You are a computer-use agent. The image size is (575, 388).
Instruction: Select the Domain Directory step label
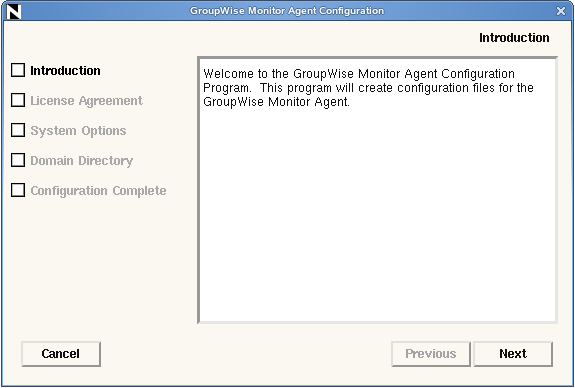(x=82, y=161)
